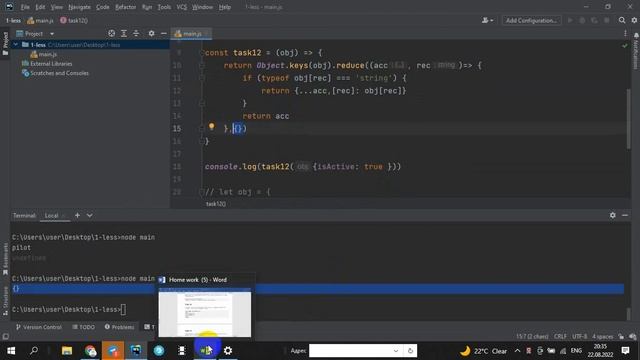This screenshot has height=360, width=640.
Task: Click the task12() breadcrumb in navigation bar
Action: 74,20
